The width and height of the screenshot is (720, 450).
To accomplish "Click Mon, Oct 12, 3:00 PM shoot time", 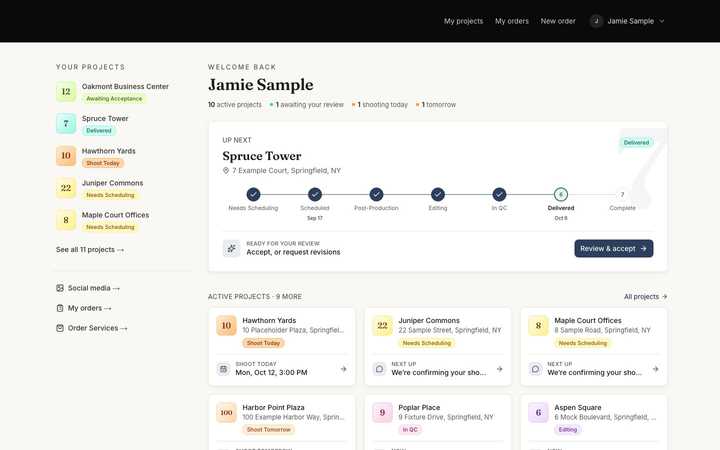I will tap(271, 372).
